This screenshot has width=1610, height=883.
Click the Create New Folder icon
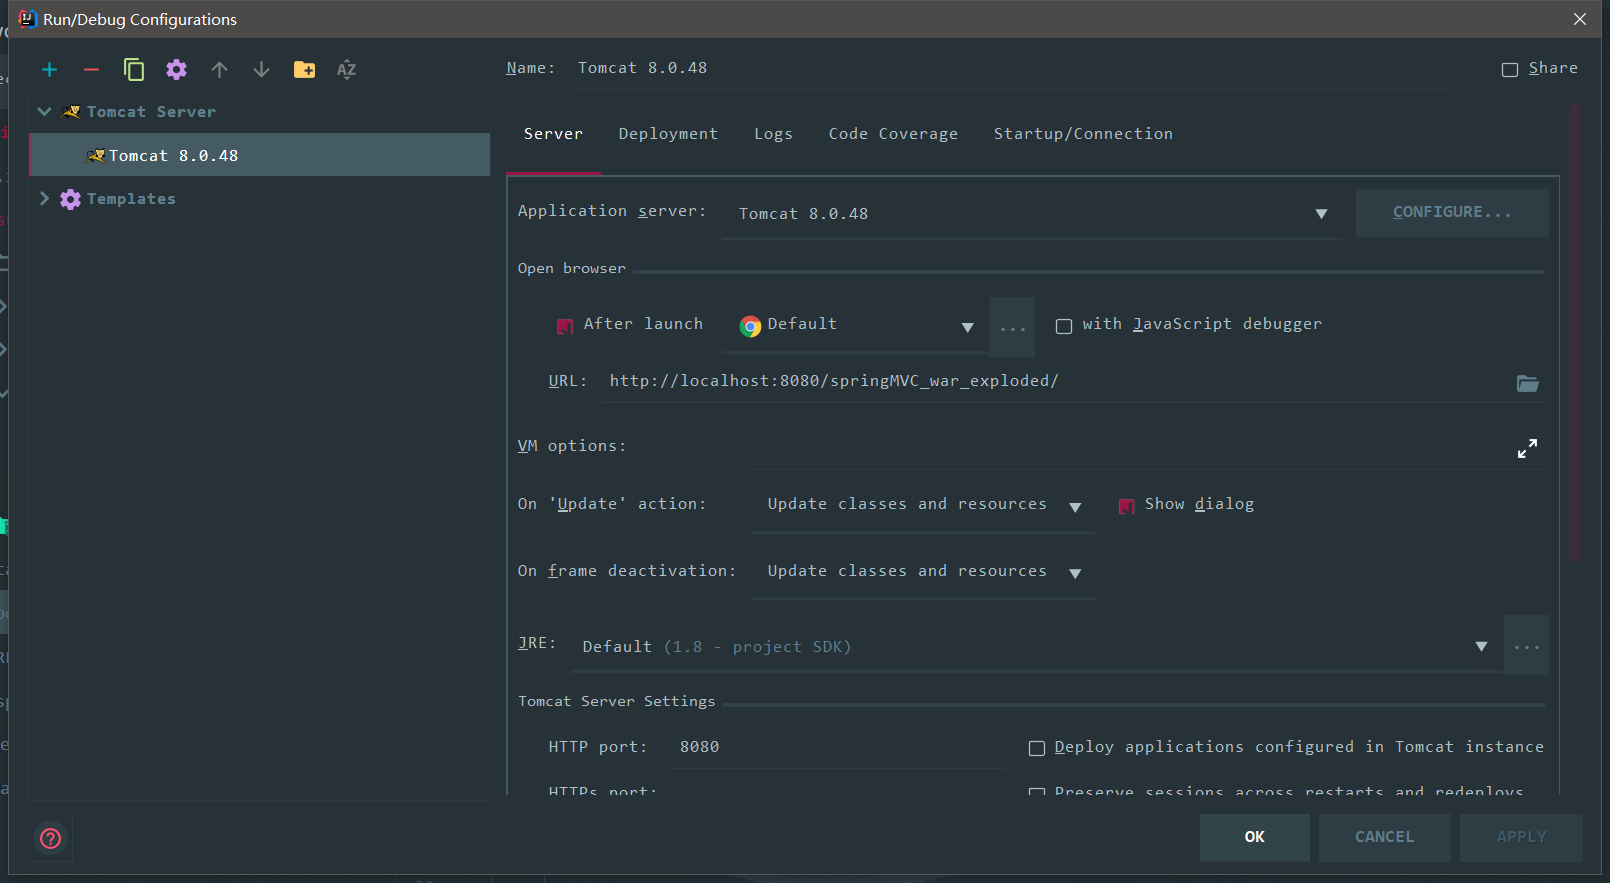coord(304,69)
